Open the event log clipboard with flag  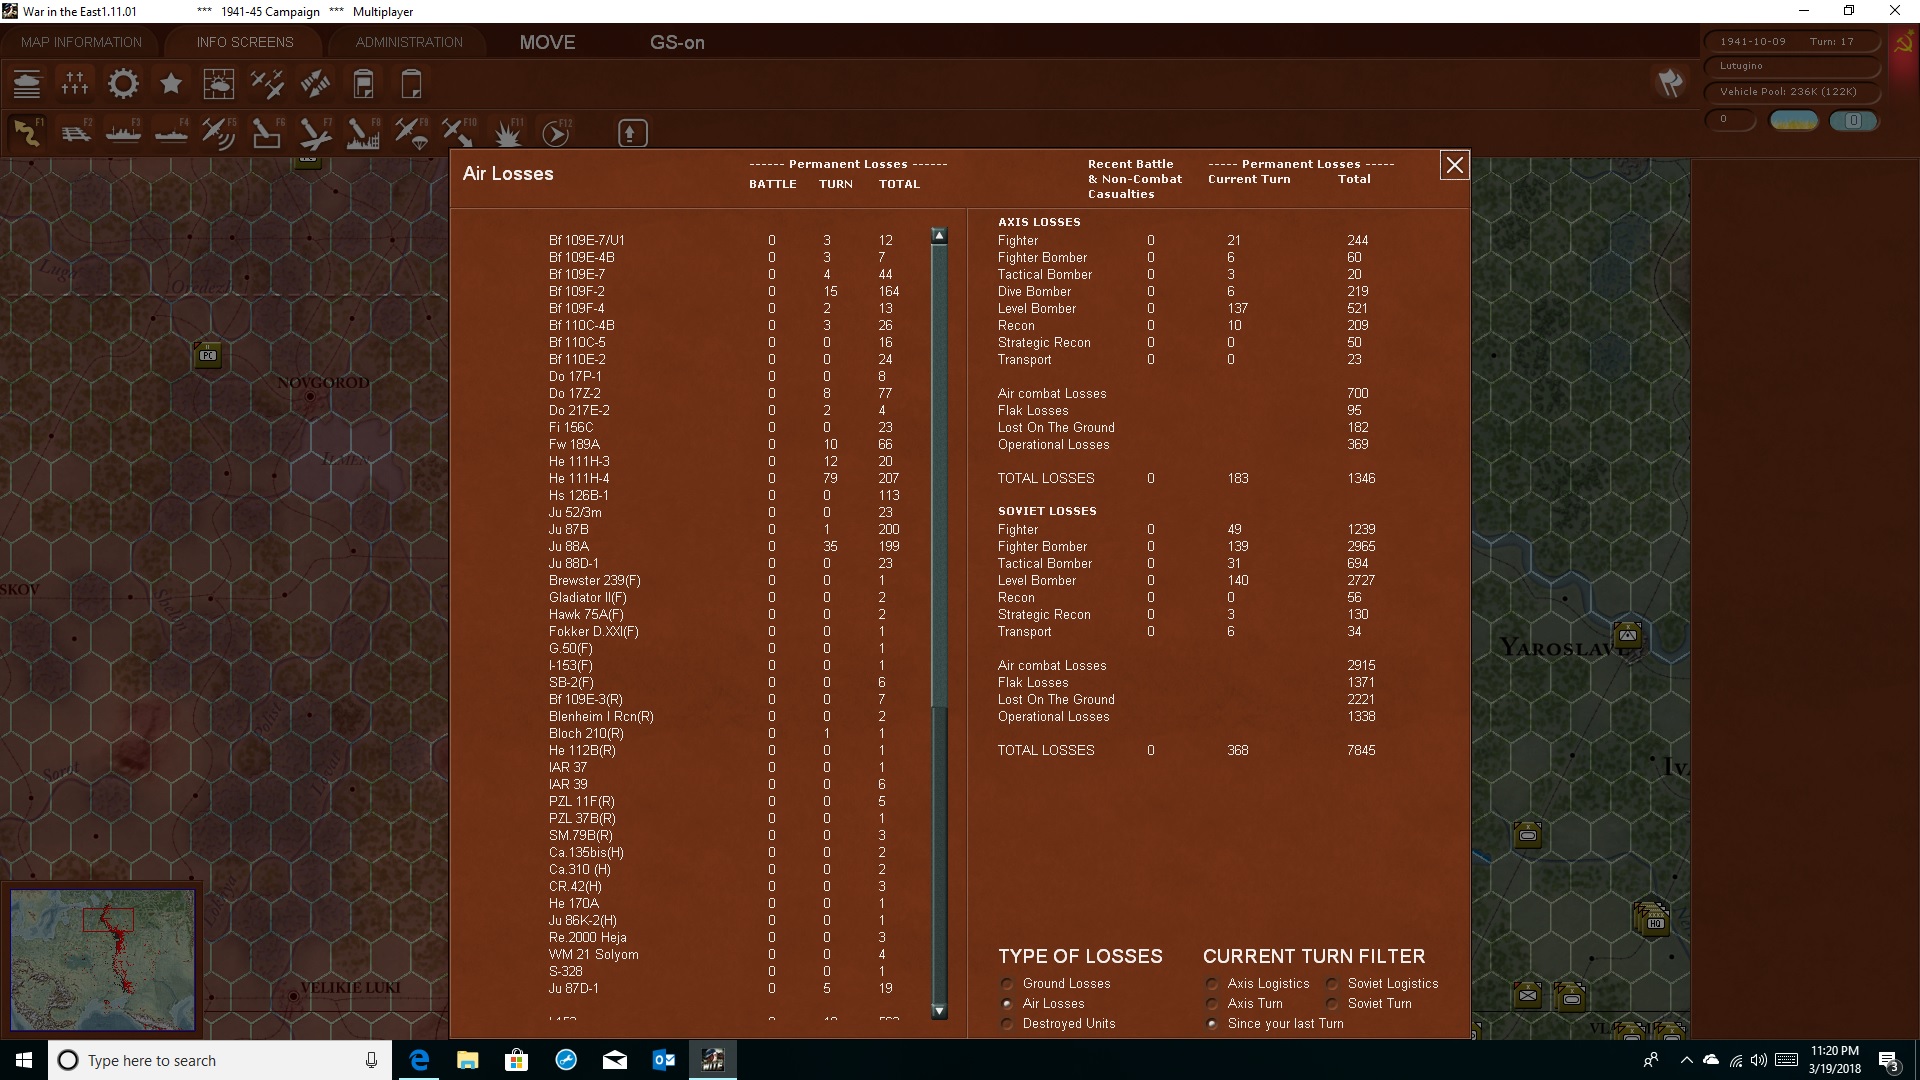(x=363, y=84)
